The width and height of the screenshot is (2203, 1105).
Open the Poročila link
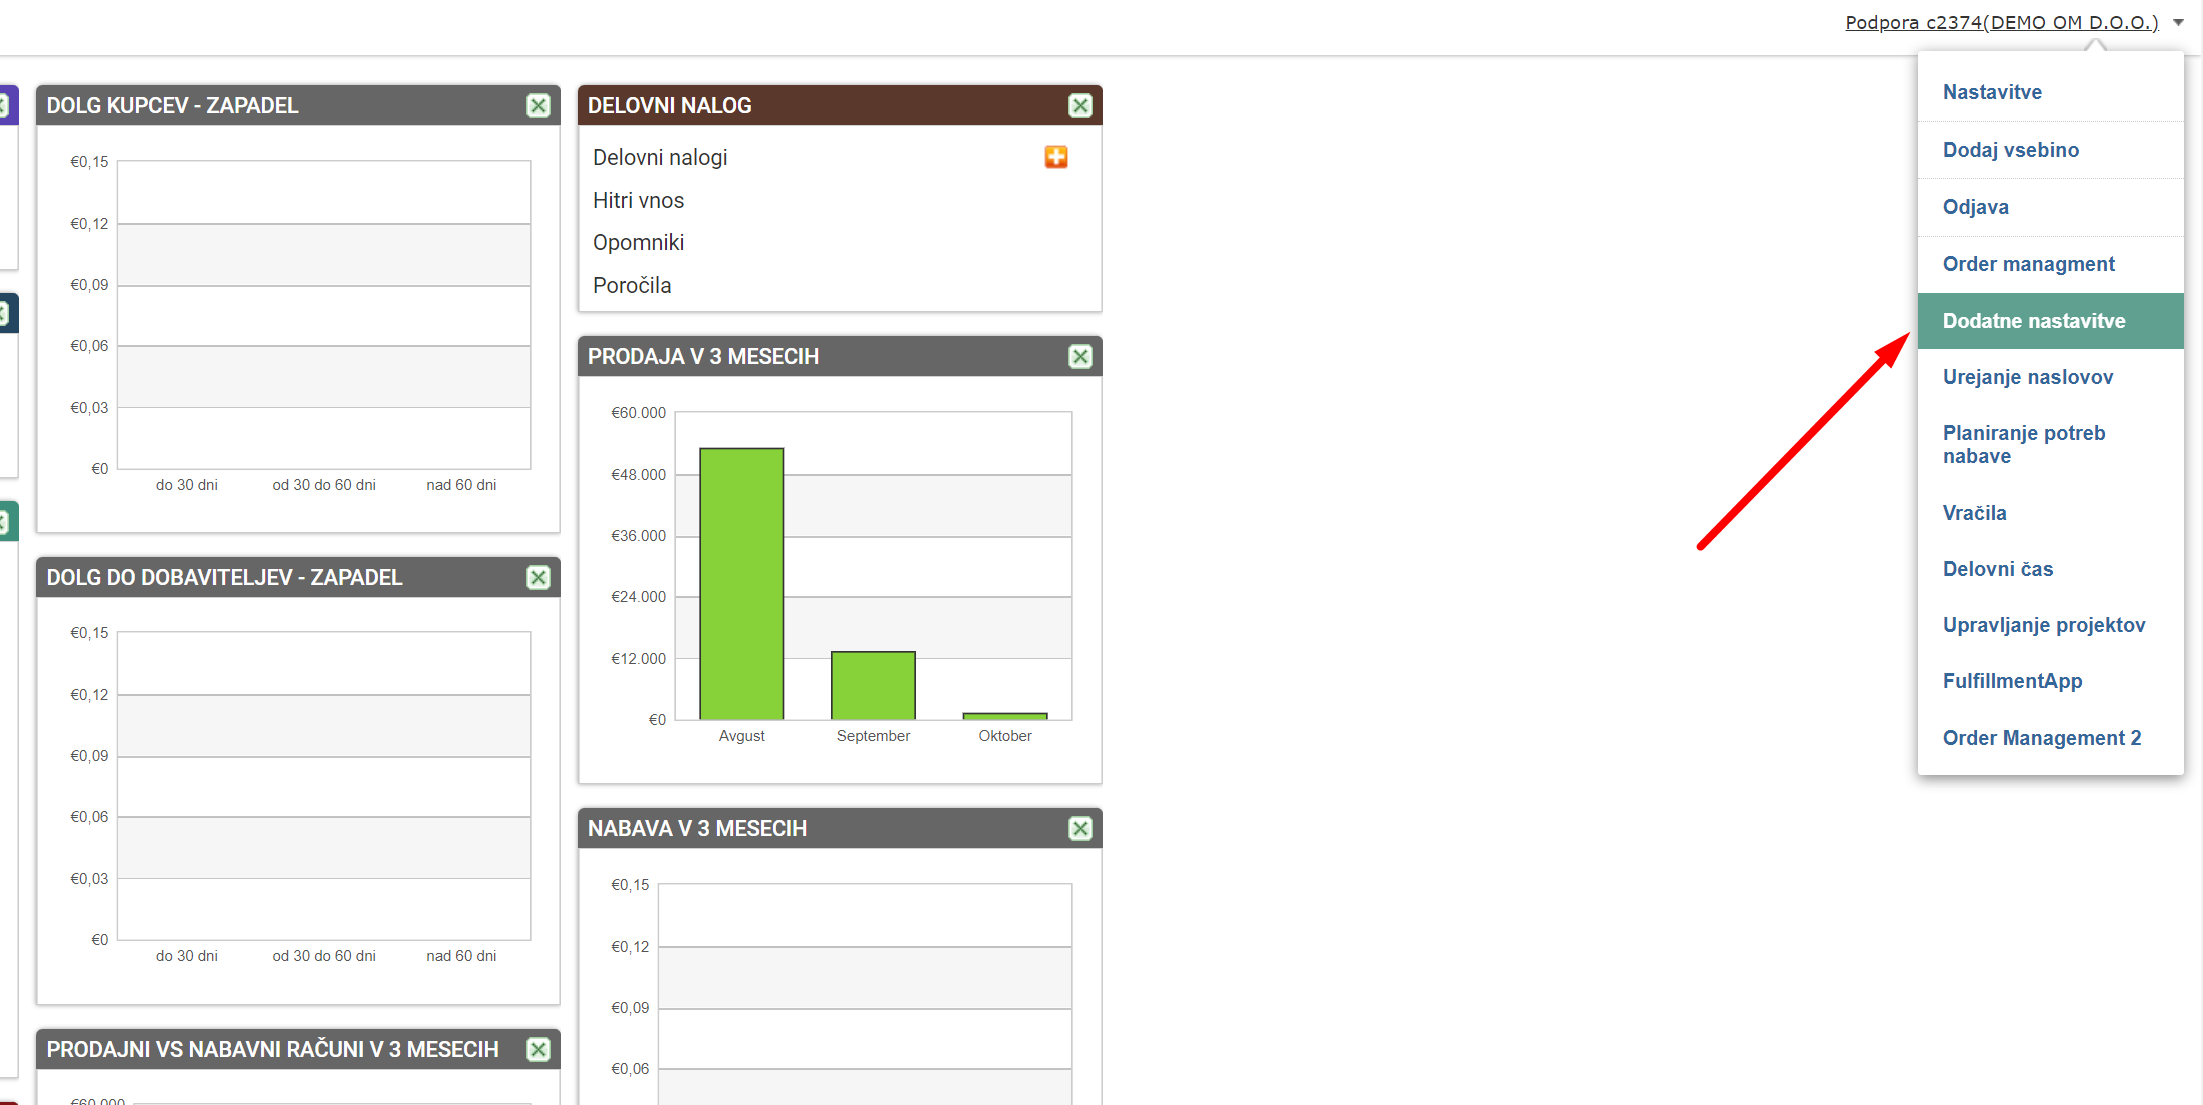coord(632,285)
